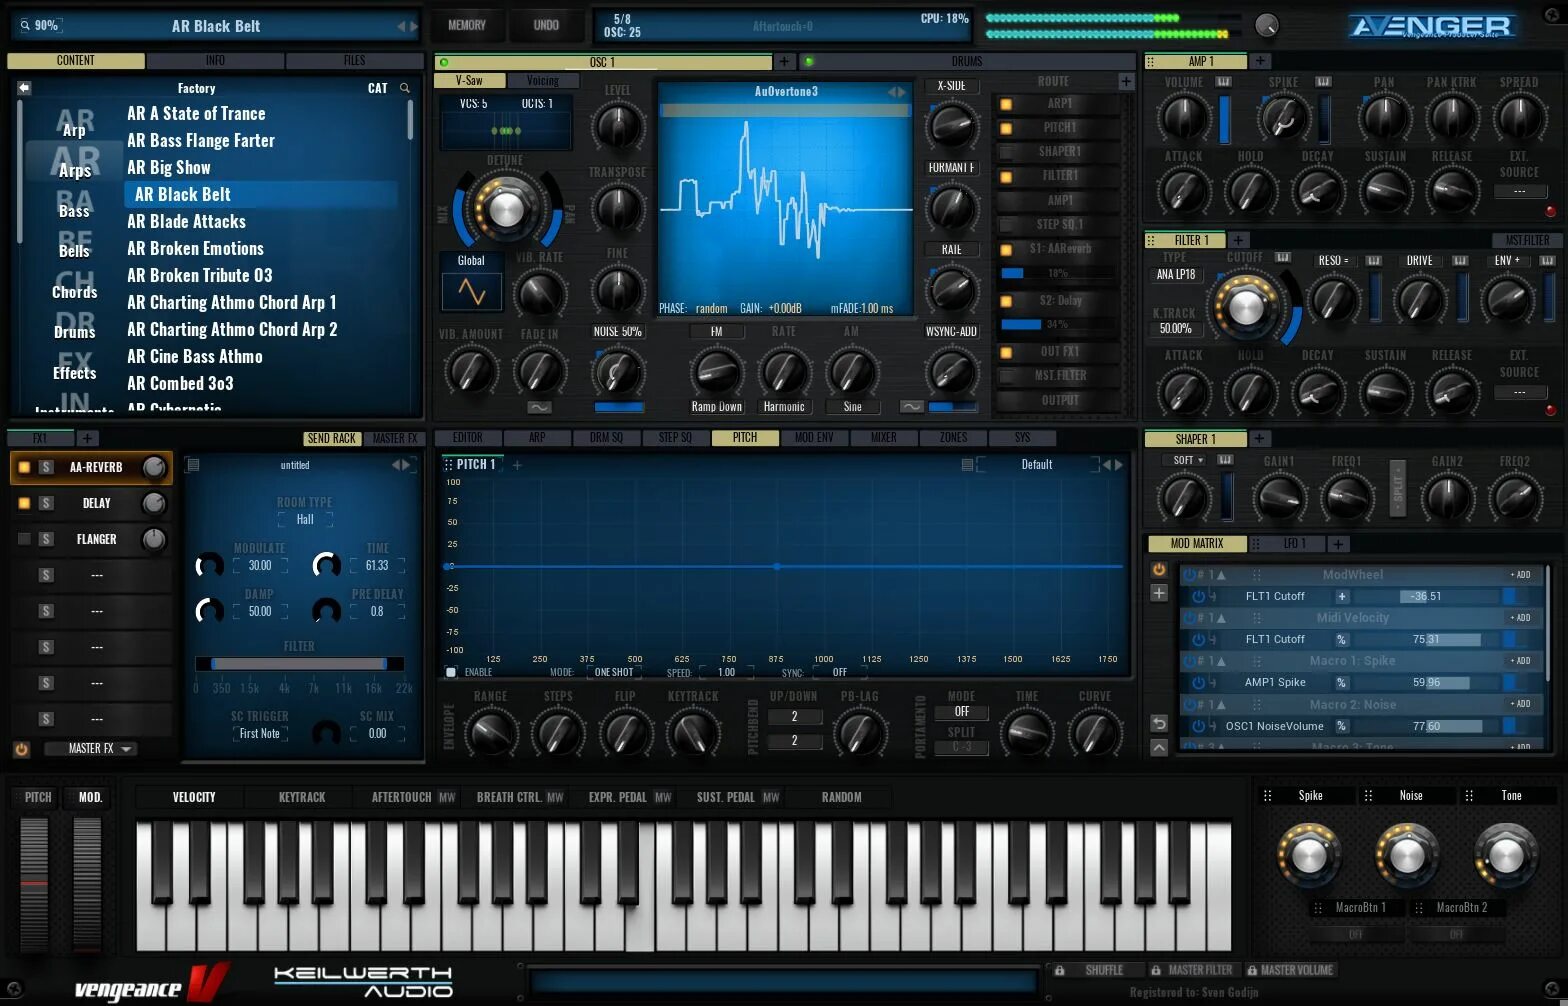The height and width of the screenshot is (1006, 1568).
Task: Click the wave shape button under FADE IN knob
Action: 539,407
